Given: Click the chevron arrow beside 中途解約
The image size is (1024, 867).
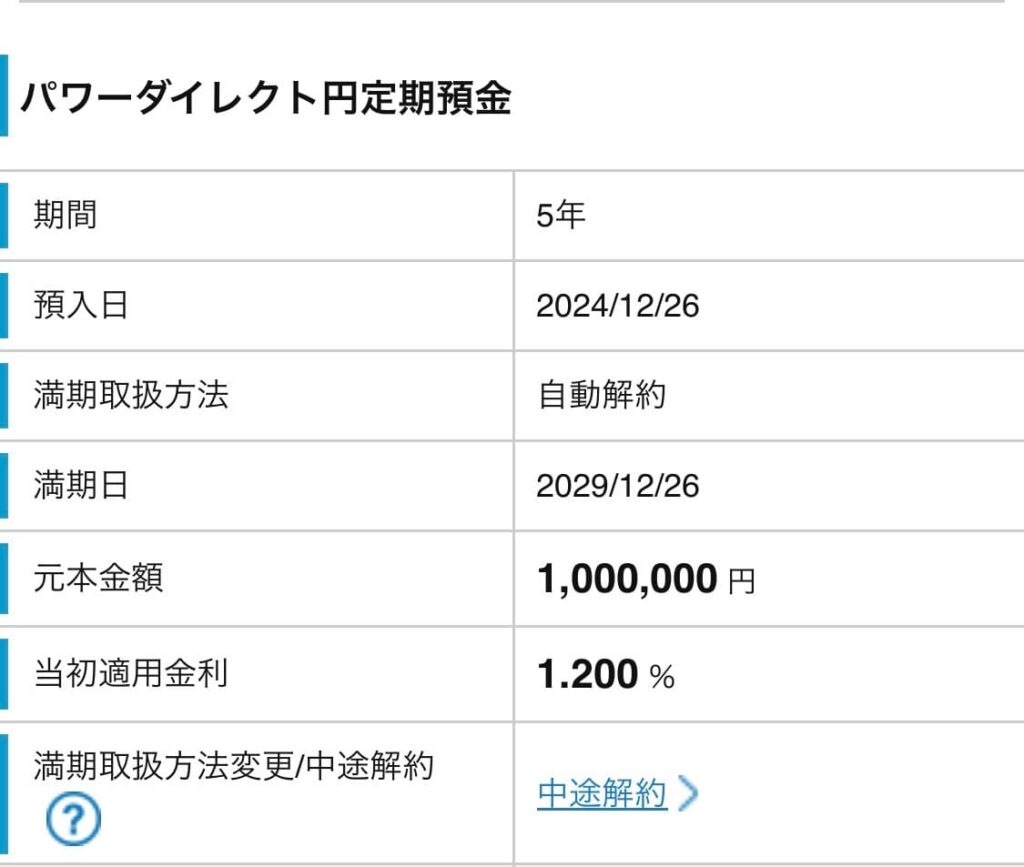Looking at the screenshot, I should pos(688,795).
